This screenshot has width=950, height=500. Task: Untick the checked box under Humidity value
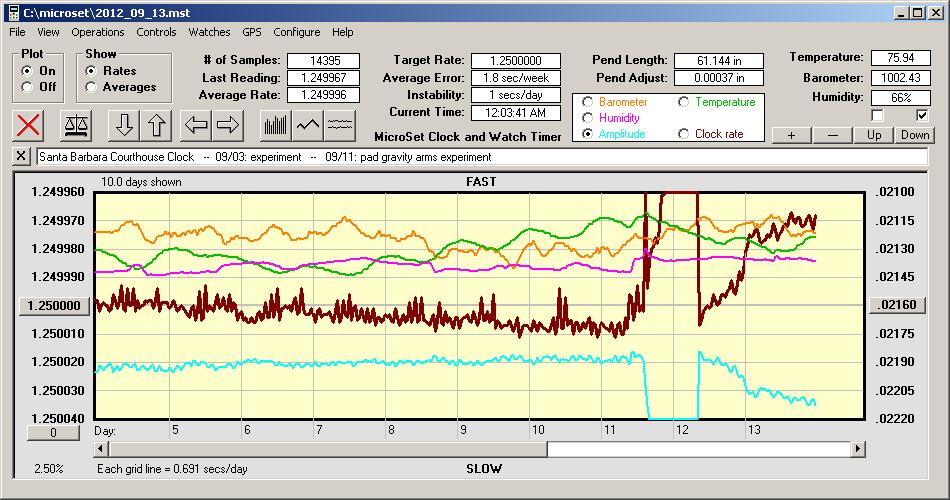[x=922, y=115]
